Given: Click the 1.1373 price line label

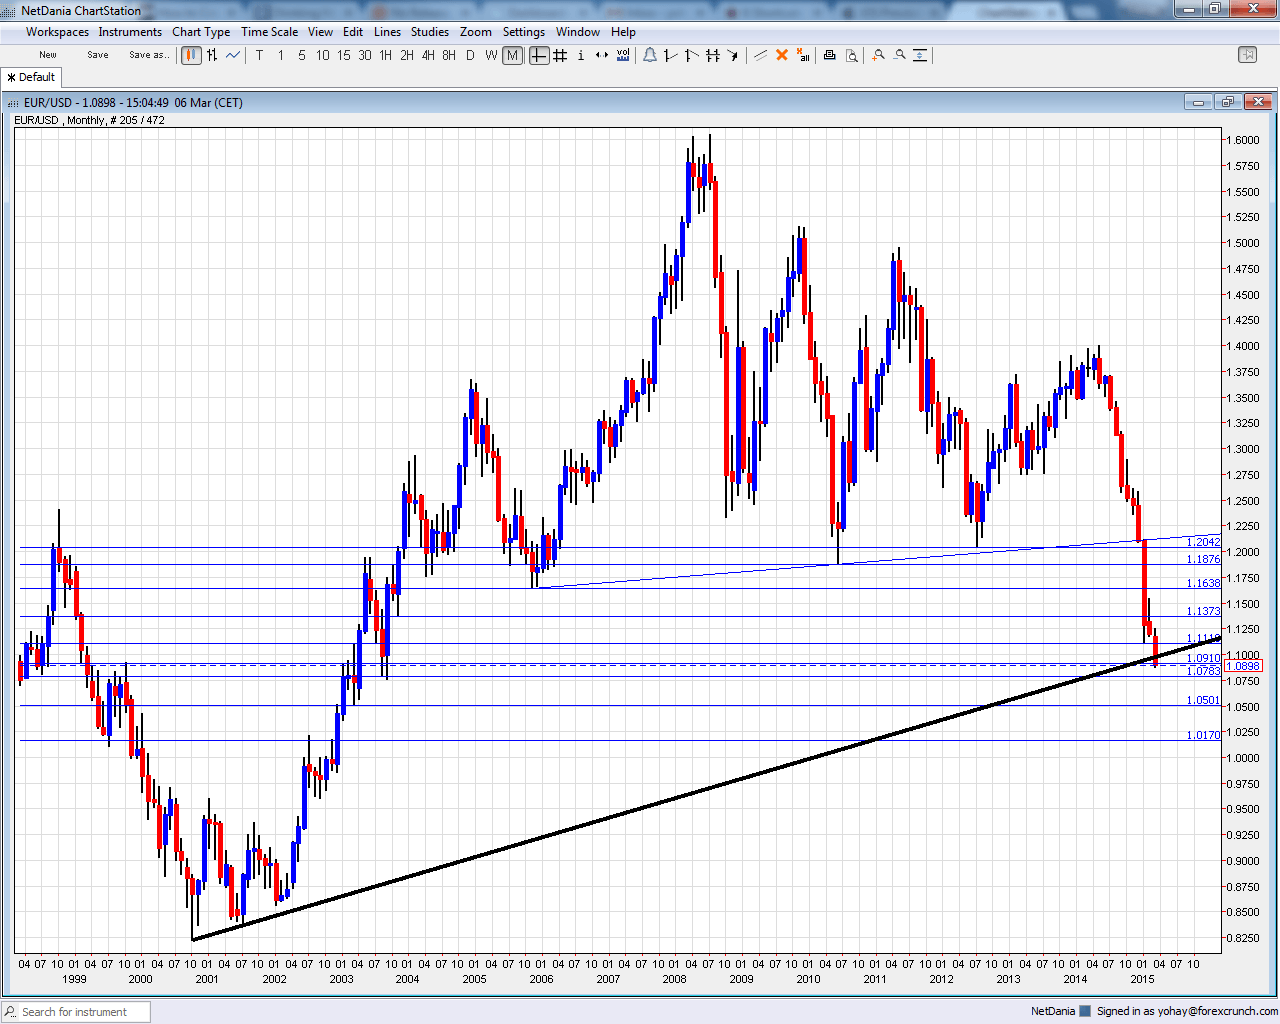Looking at the screenshot, I should click(x=1203, y=611).
